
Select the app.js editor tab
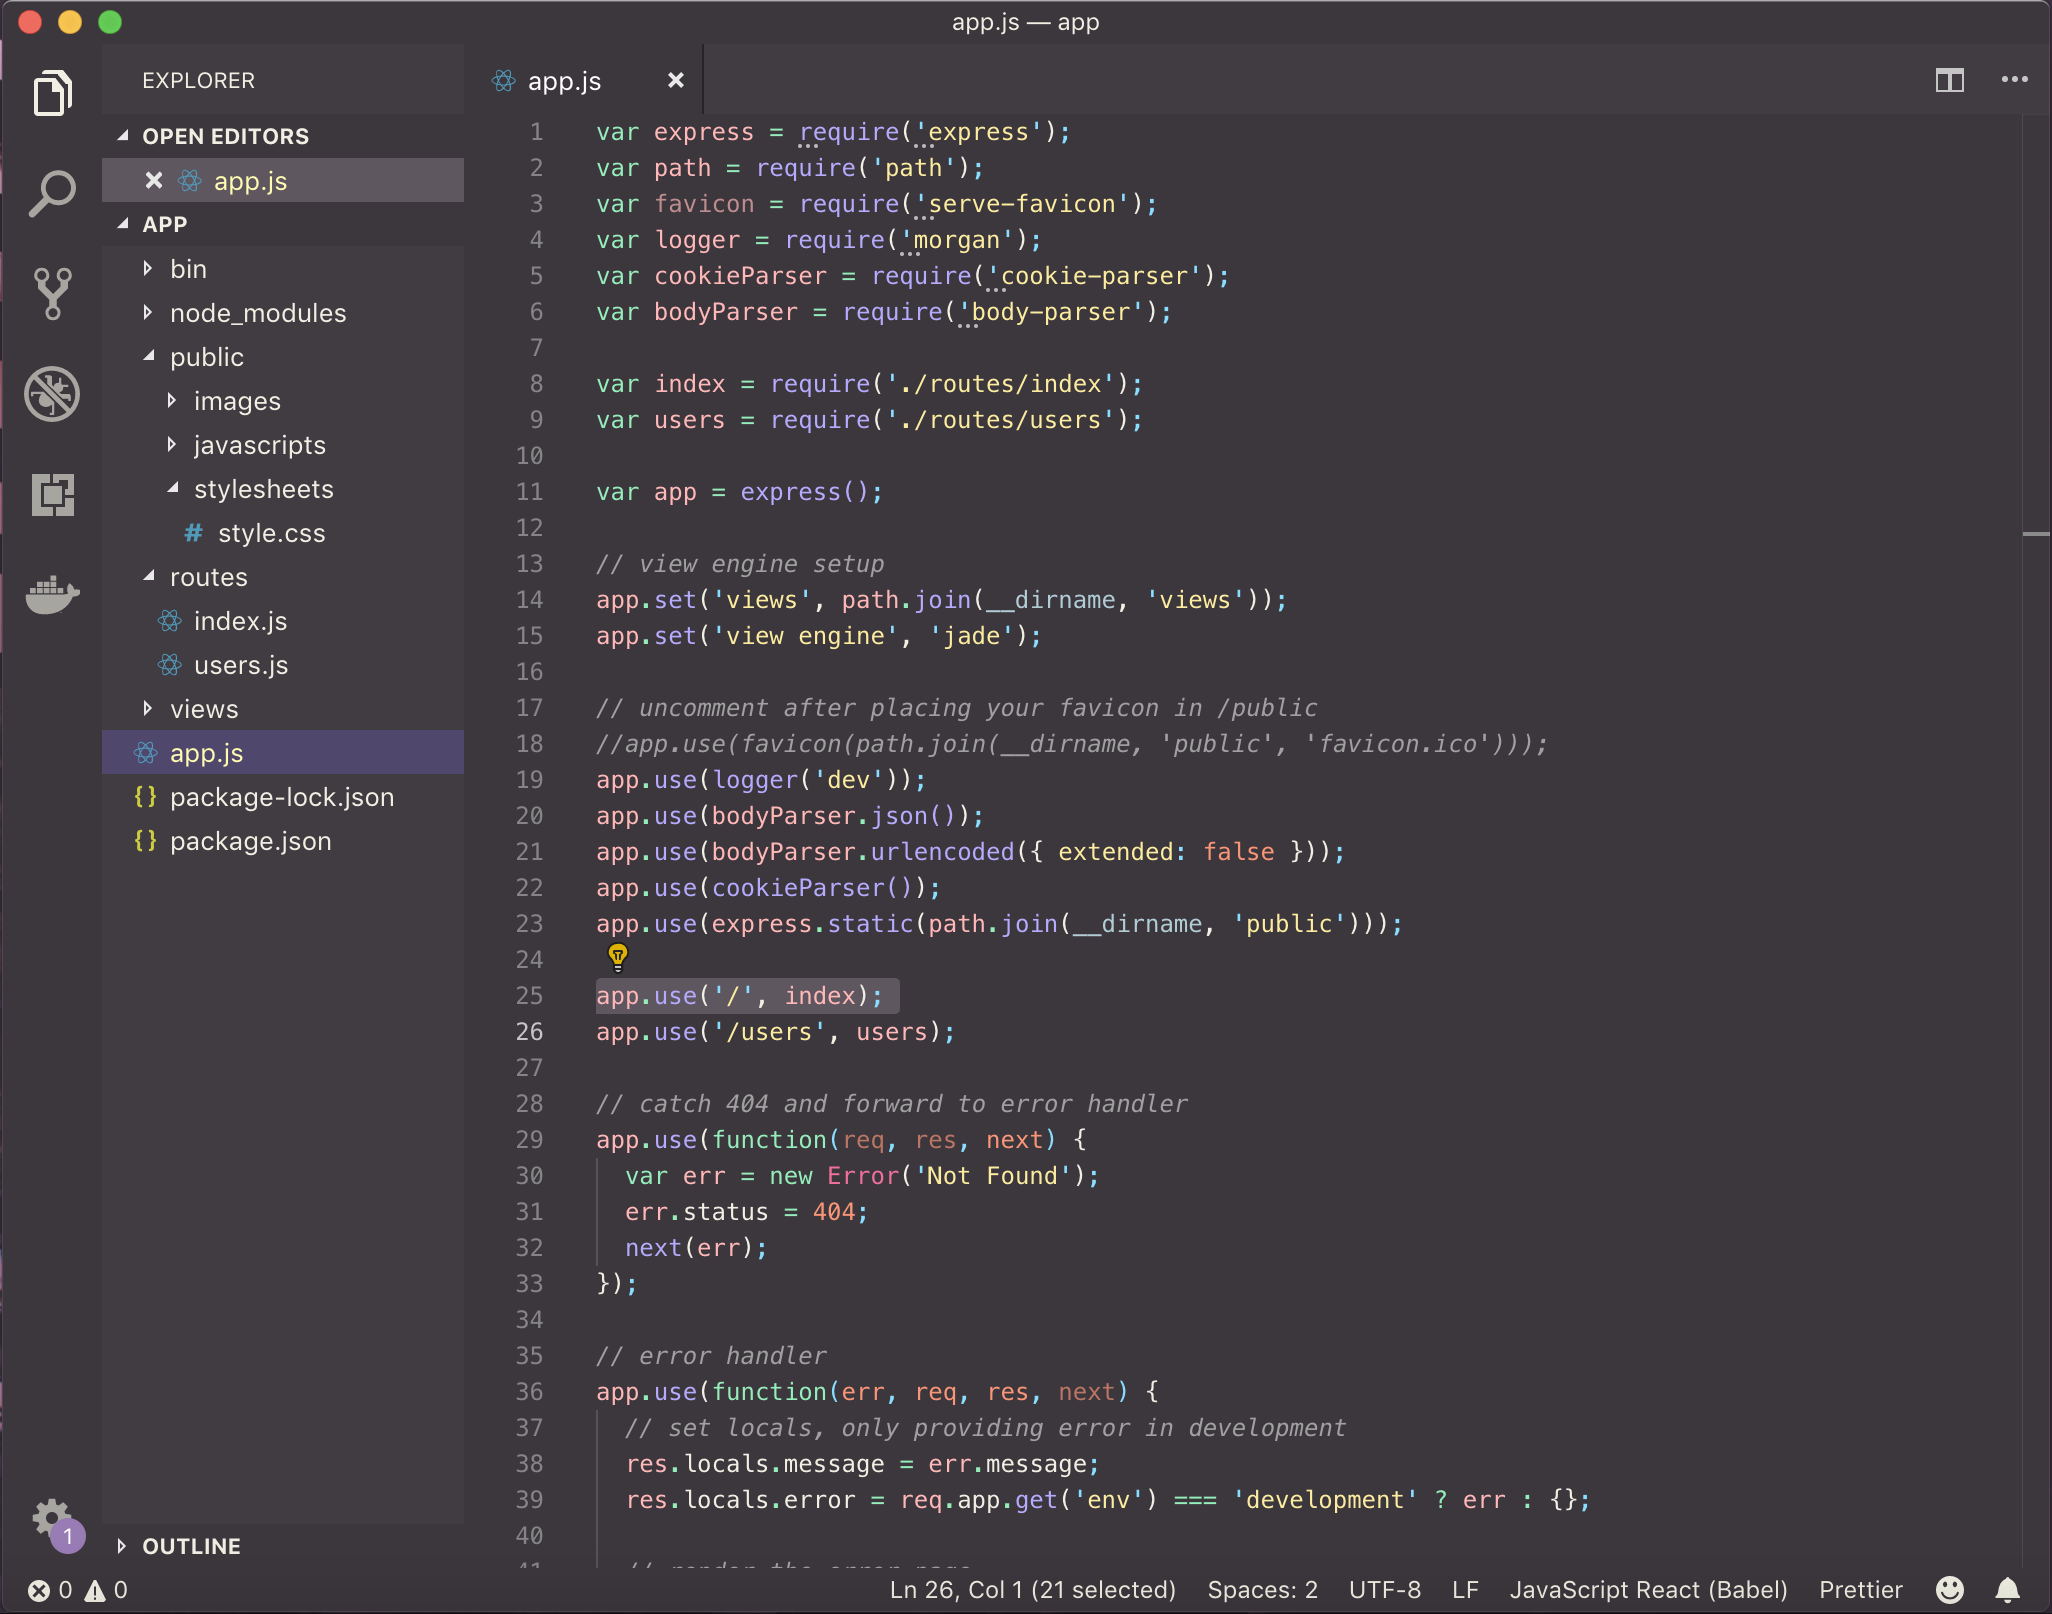coord(564,81)
